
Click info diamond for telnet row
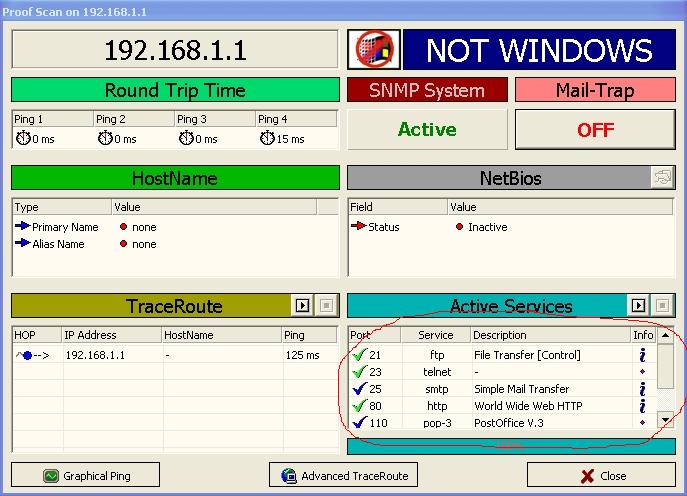point(642,372)
